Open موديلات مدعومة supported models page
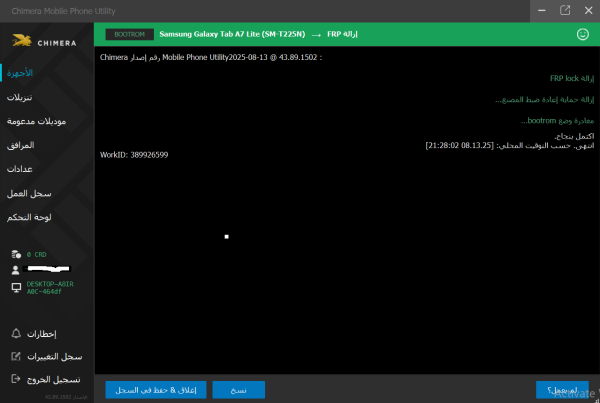The height and width of the screenshot is (403, 600). click(x=36, y=121)
